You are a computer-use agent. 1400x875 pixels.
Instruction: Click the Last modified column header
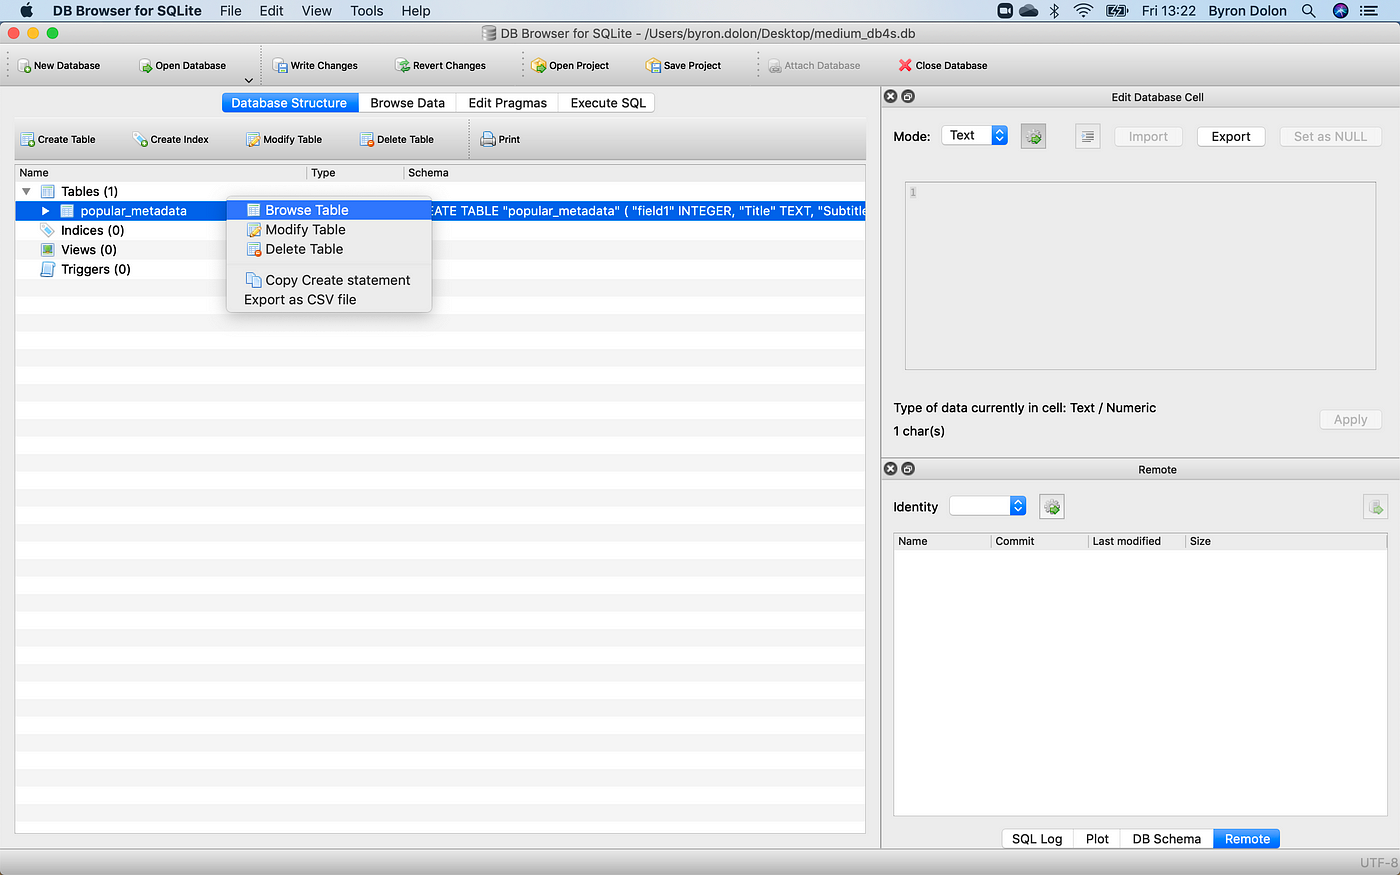point(1136,541)
